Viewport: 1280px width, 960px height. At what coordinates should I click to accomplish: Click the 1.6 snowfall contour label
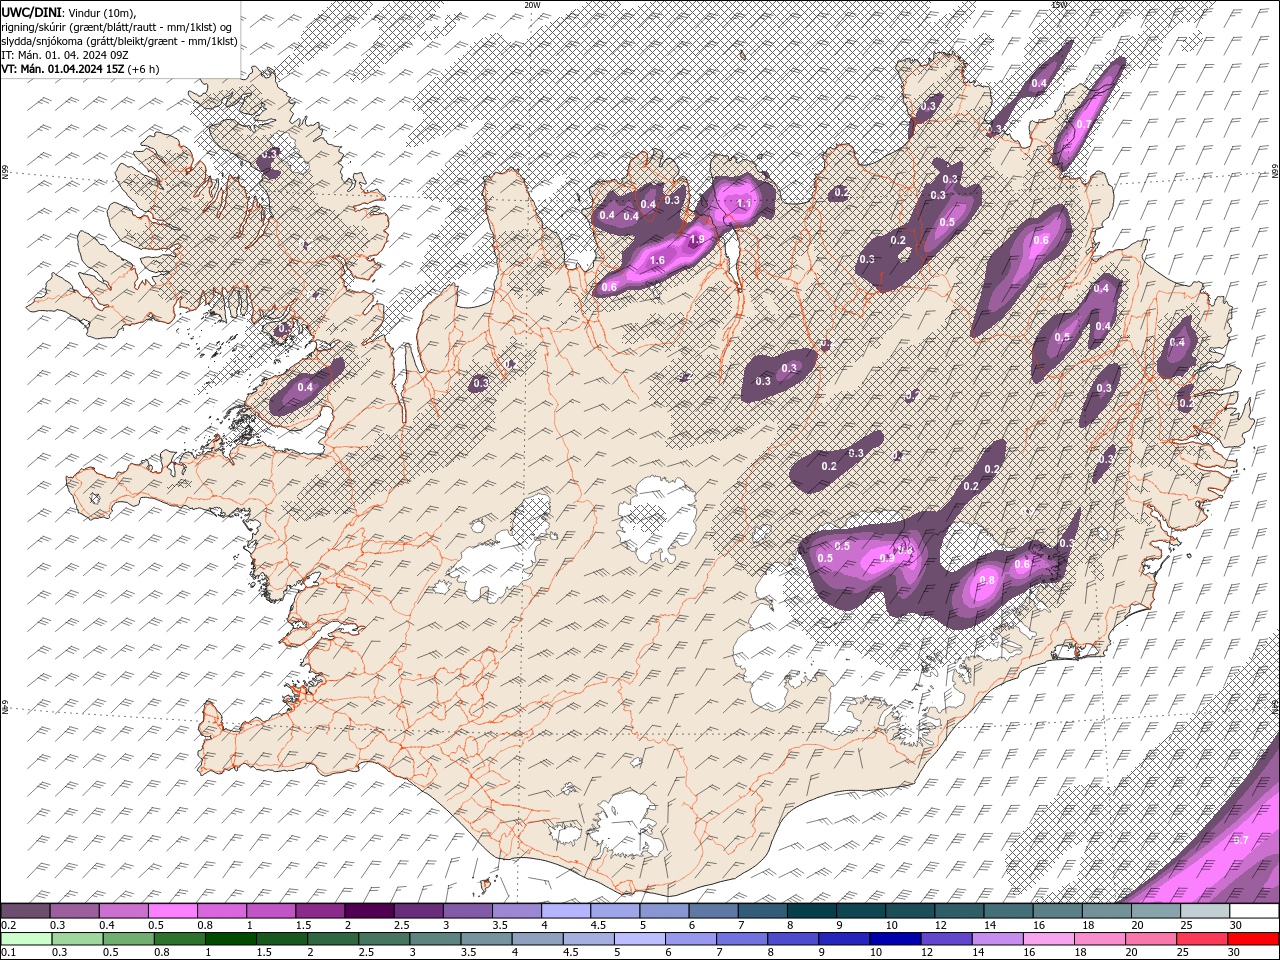(x=657, y=261)
